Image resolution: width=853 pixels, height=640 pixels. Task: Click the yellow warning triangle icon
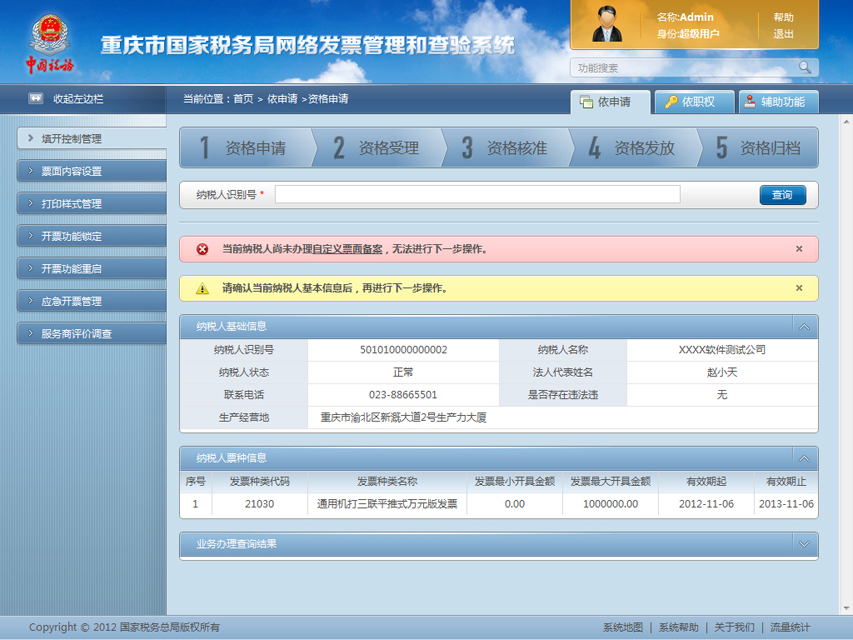coord(202,288)
